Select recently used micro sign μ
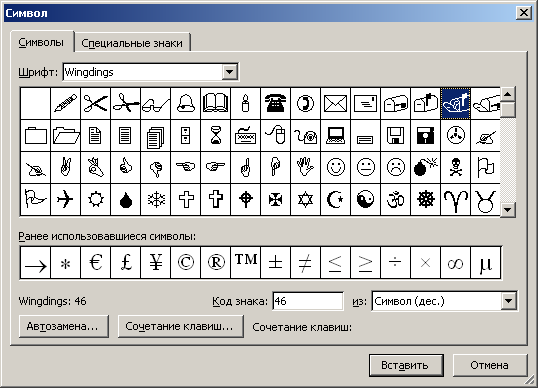Image resolution: width=538 pixels, height=388 pixels. pyautogui.click(x=486, y=263)
